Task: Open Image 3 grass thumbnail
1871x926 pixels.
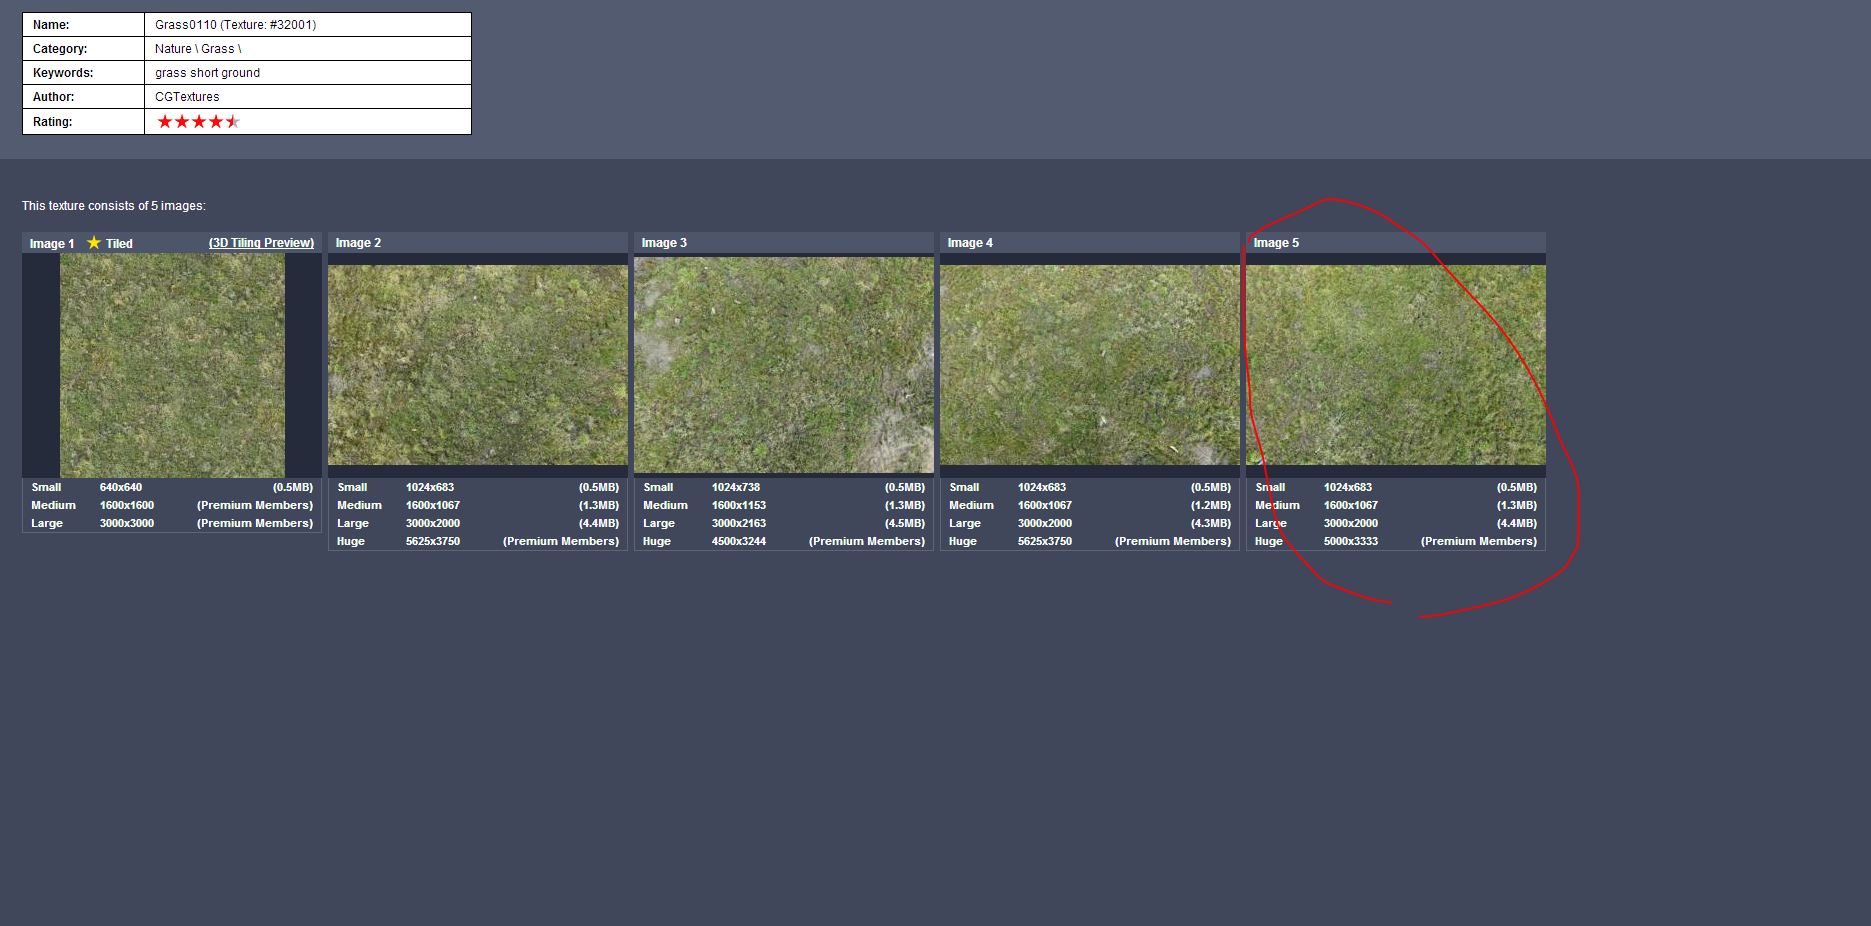Action: pyautogui.click(x=784, y=365)
